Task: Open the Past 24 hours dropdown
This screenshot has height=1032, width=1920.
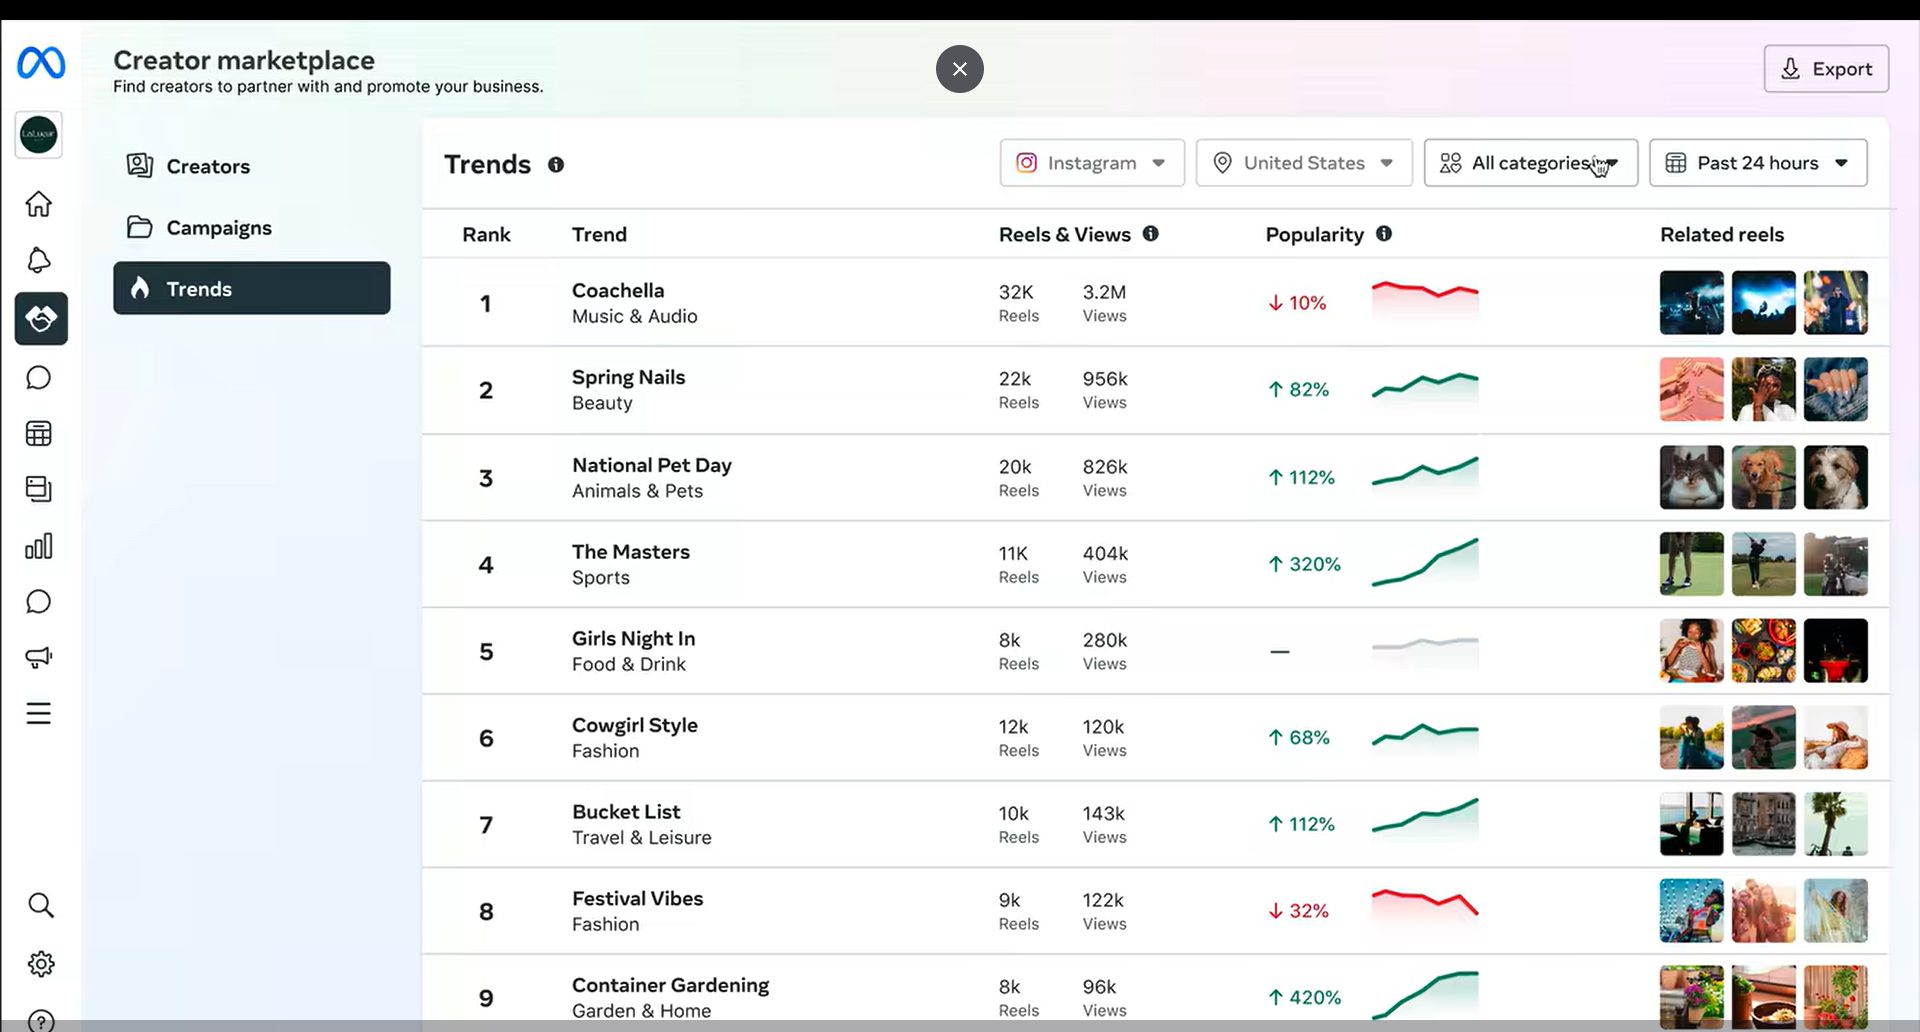Action: coord(1758,163)
